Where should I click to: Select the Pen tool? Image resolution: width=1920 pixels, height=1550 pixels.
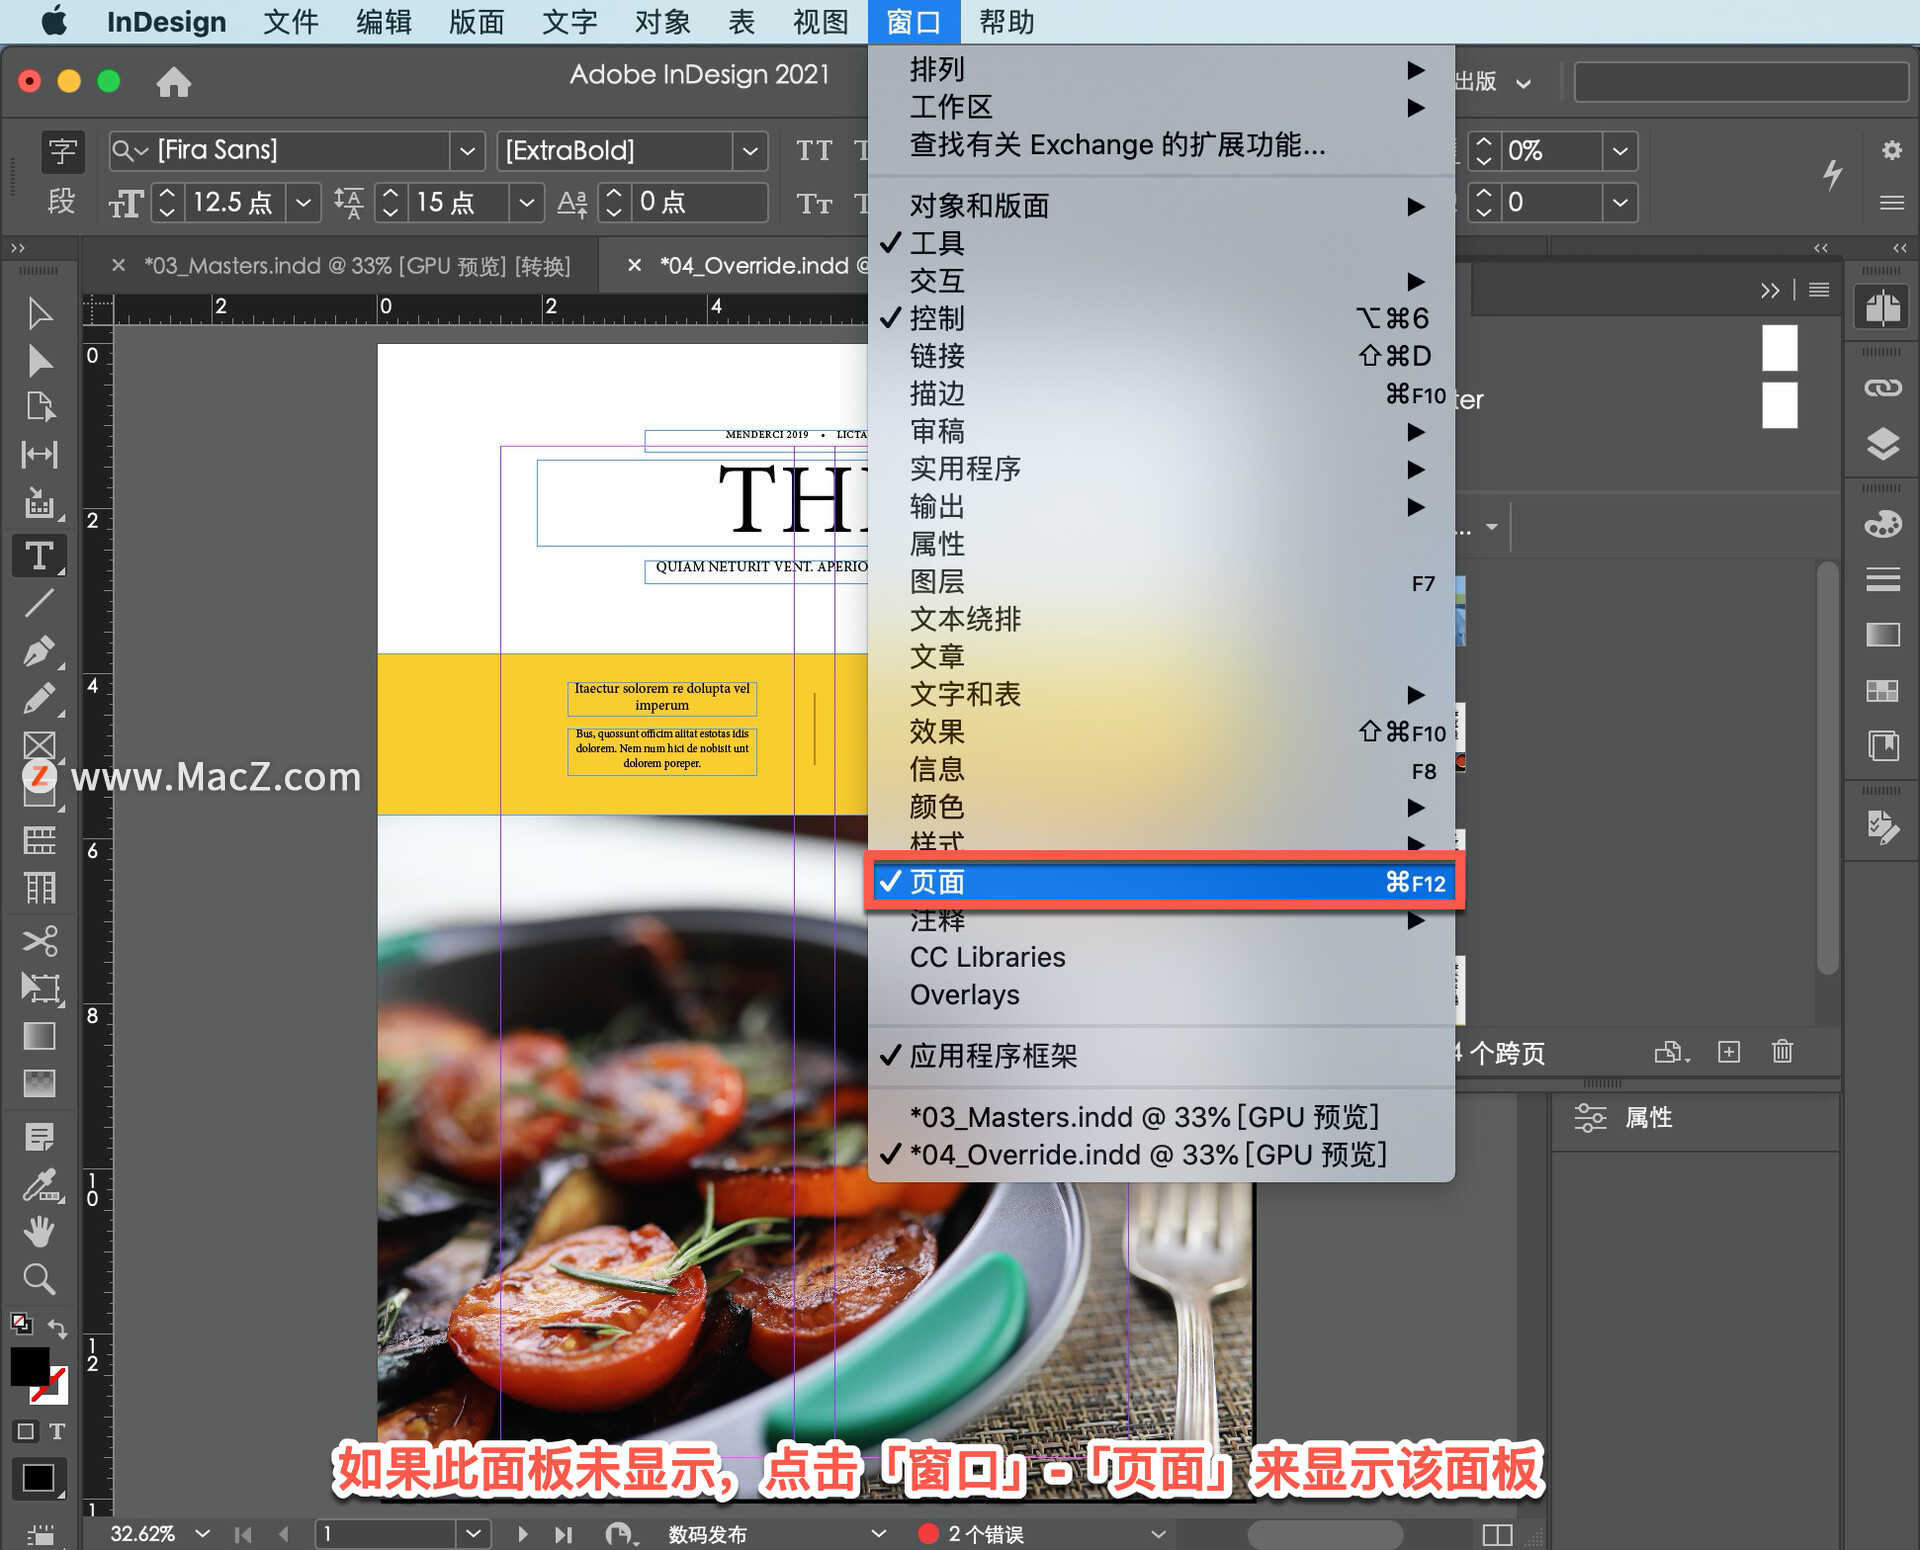[x=39, y=651]
